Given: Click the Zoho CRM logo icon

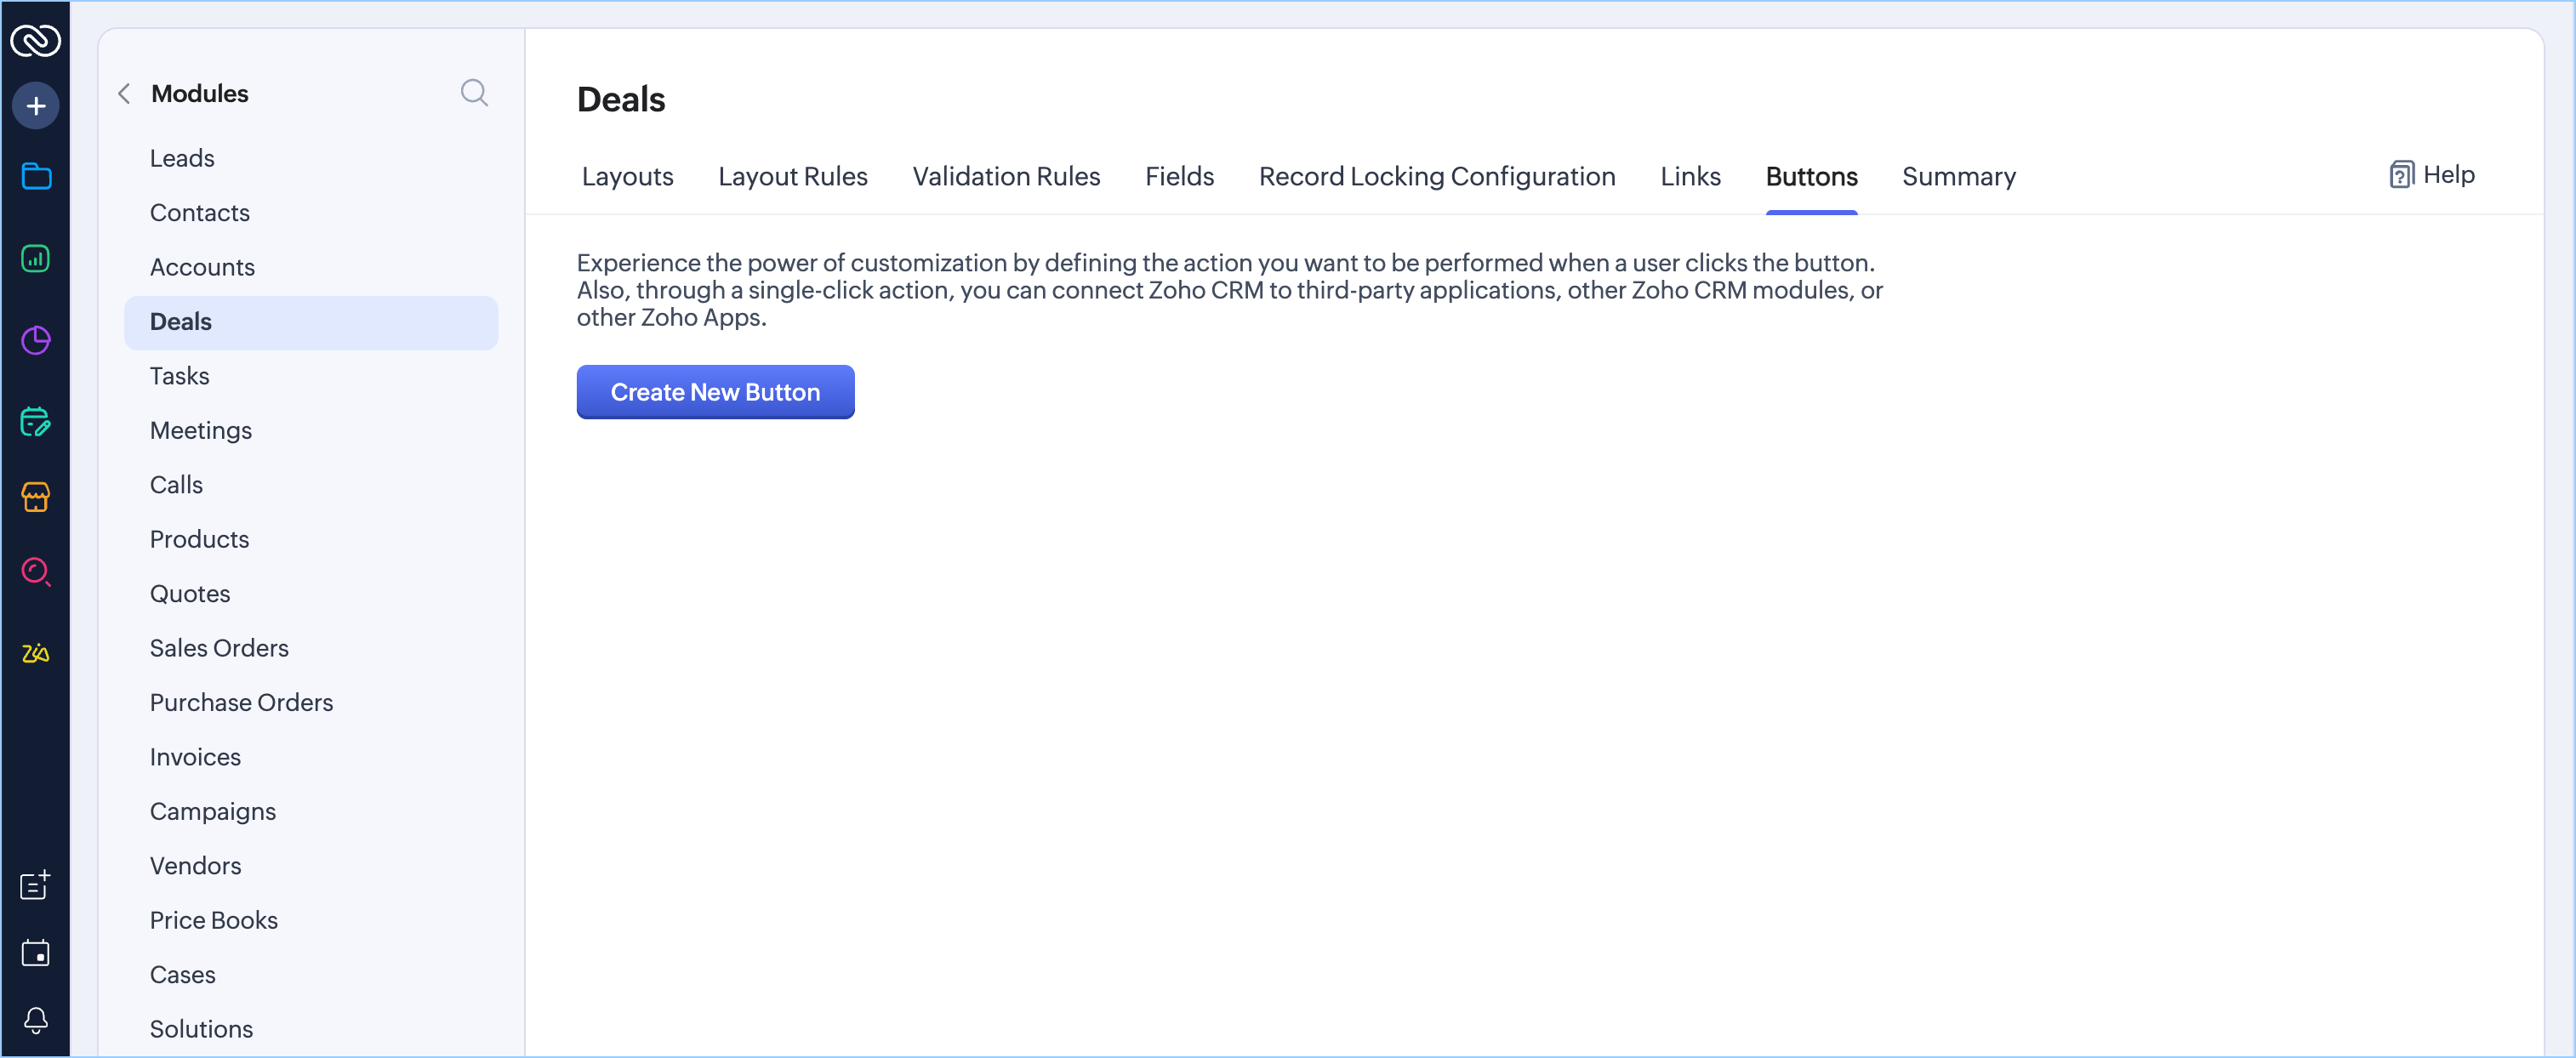Looking at the screenshot, I should [x=36, y=41].
